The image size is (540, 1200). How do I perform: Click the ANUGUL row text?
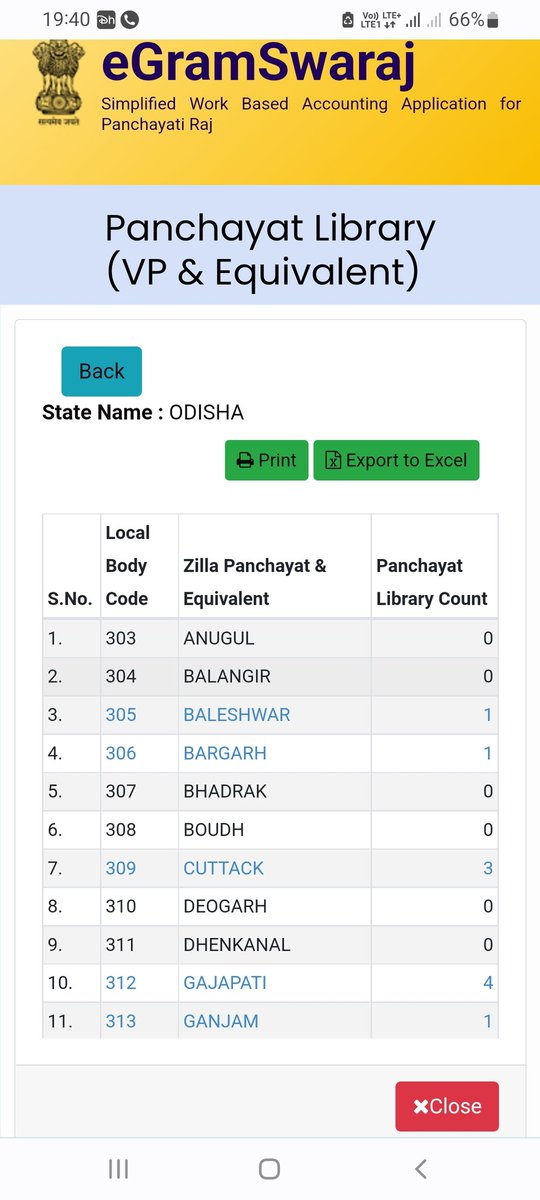point(219,638)
